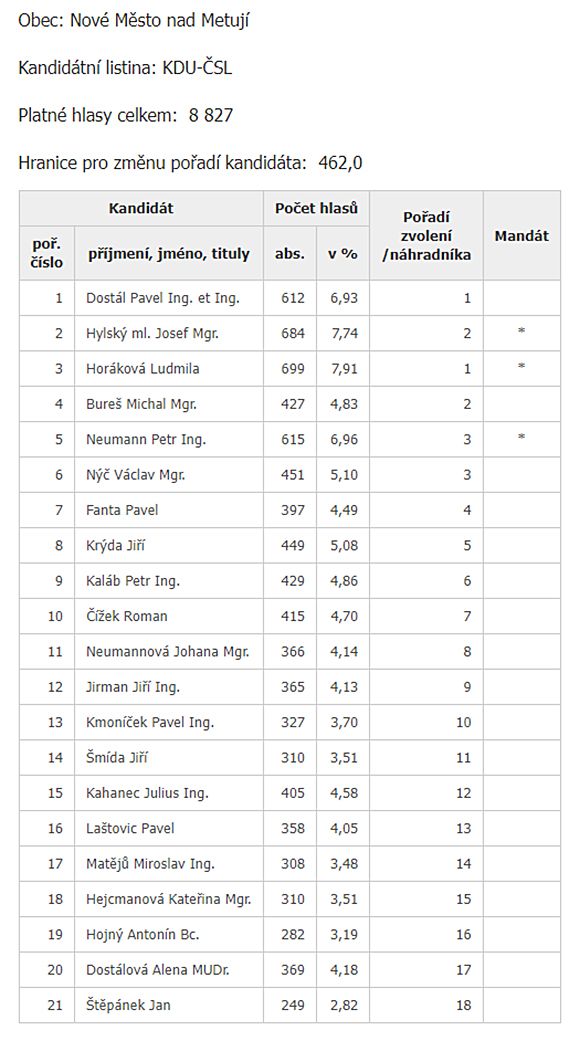Click the name Neumannová Johana Mgr.
This screenshot has height=1041, width=580.
(167, 651)
